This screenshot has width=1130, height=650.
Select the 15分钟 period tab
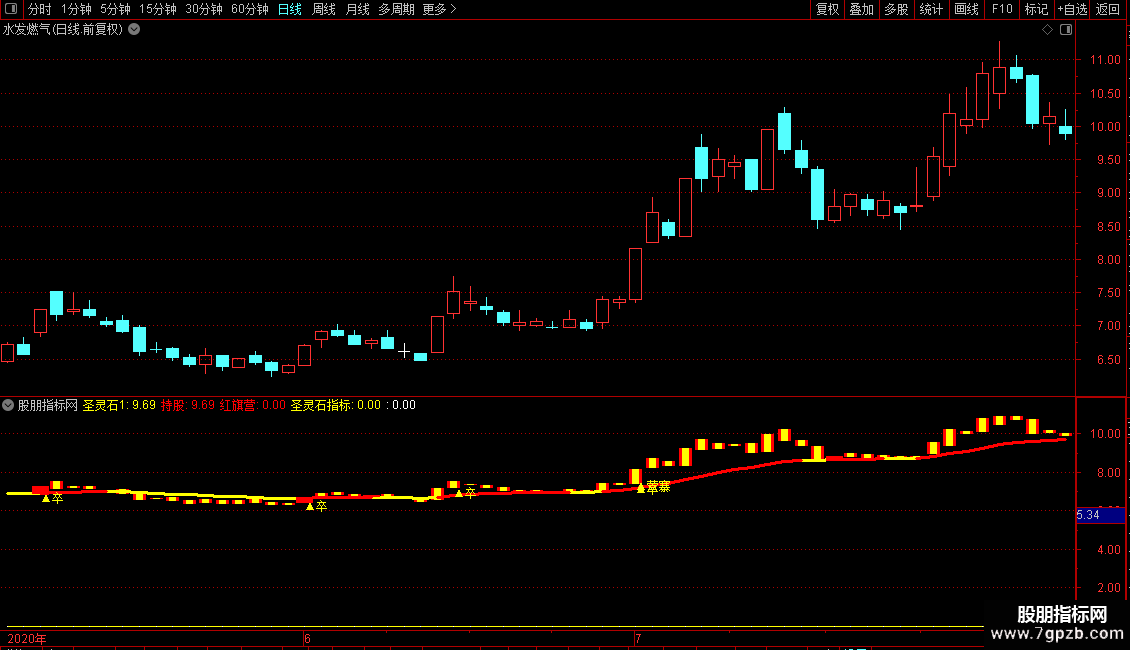point(158,9)
